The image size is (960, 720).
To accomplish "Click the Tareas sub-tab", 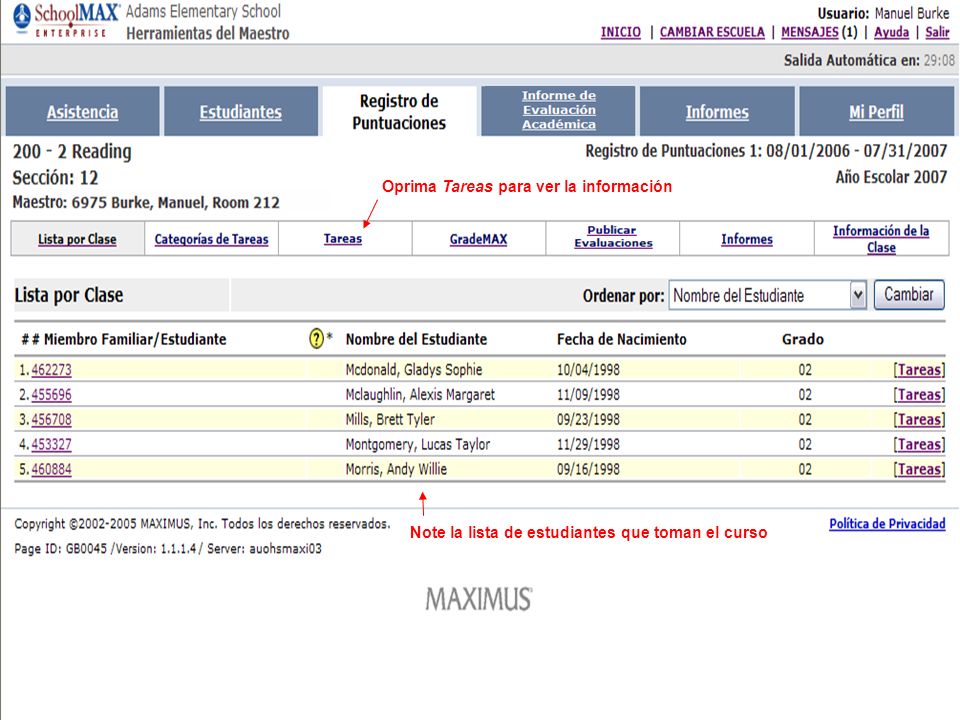I will 343,238.
